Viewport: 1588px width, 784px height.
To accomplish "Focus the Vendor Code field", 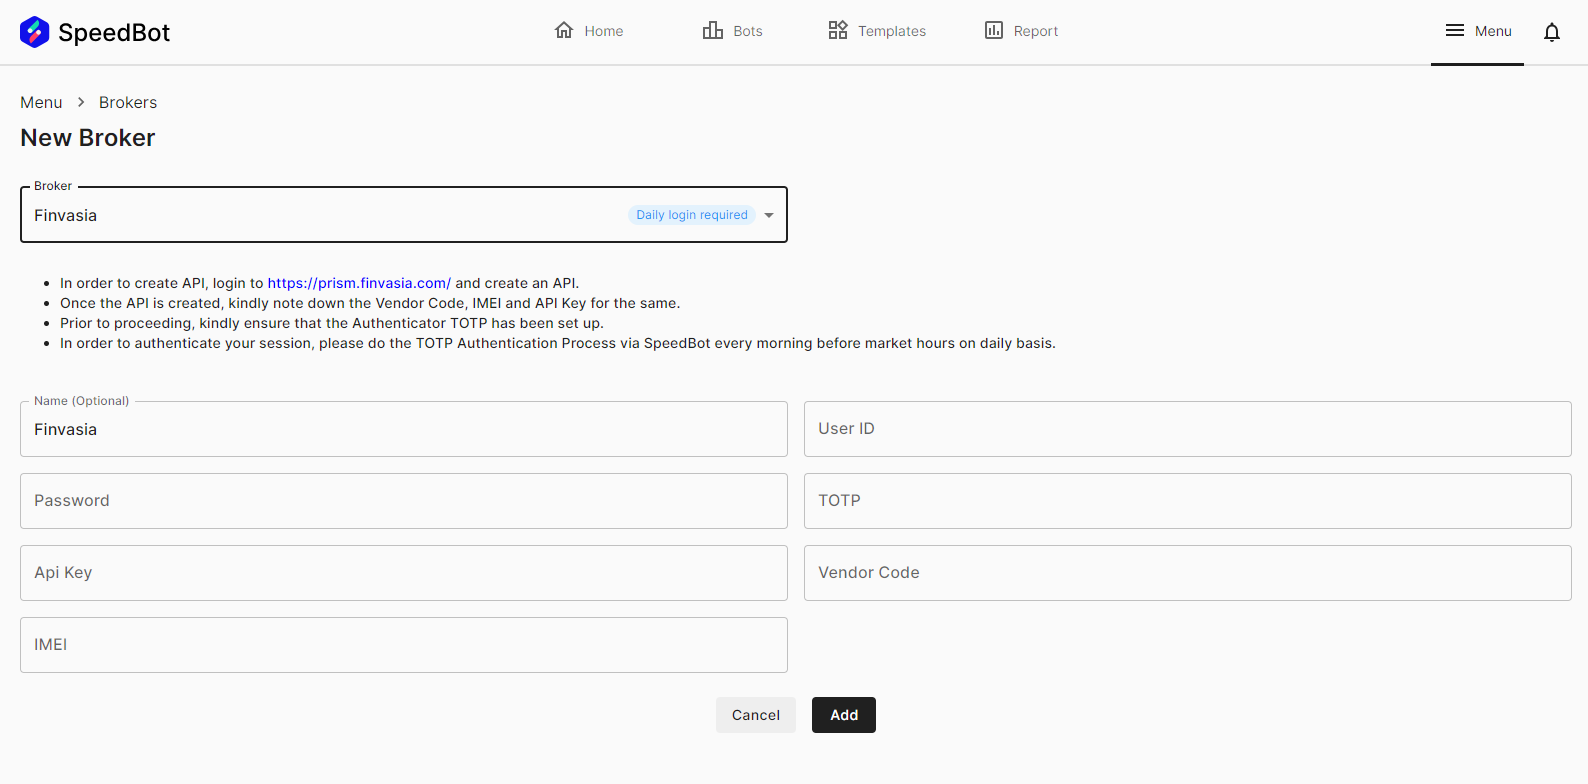I will coord(1188,573).
